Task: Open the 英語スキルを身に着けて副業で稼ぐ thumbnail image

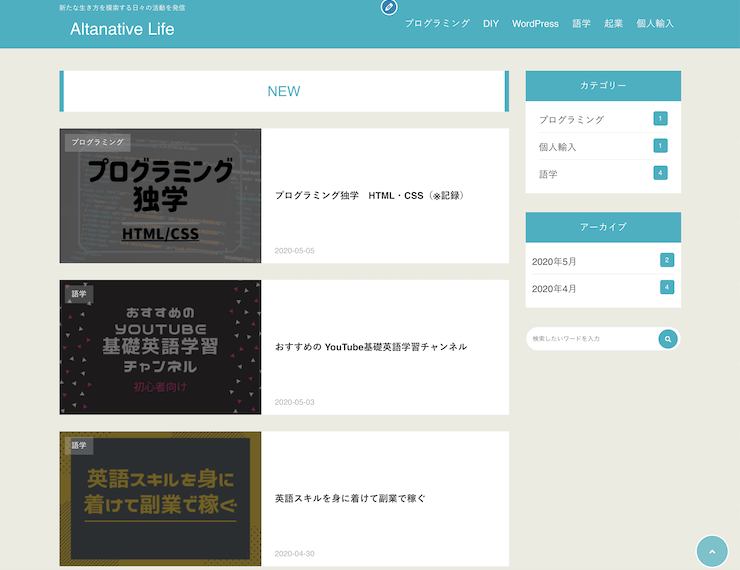Action: click(x=160, y=499)
